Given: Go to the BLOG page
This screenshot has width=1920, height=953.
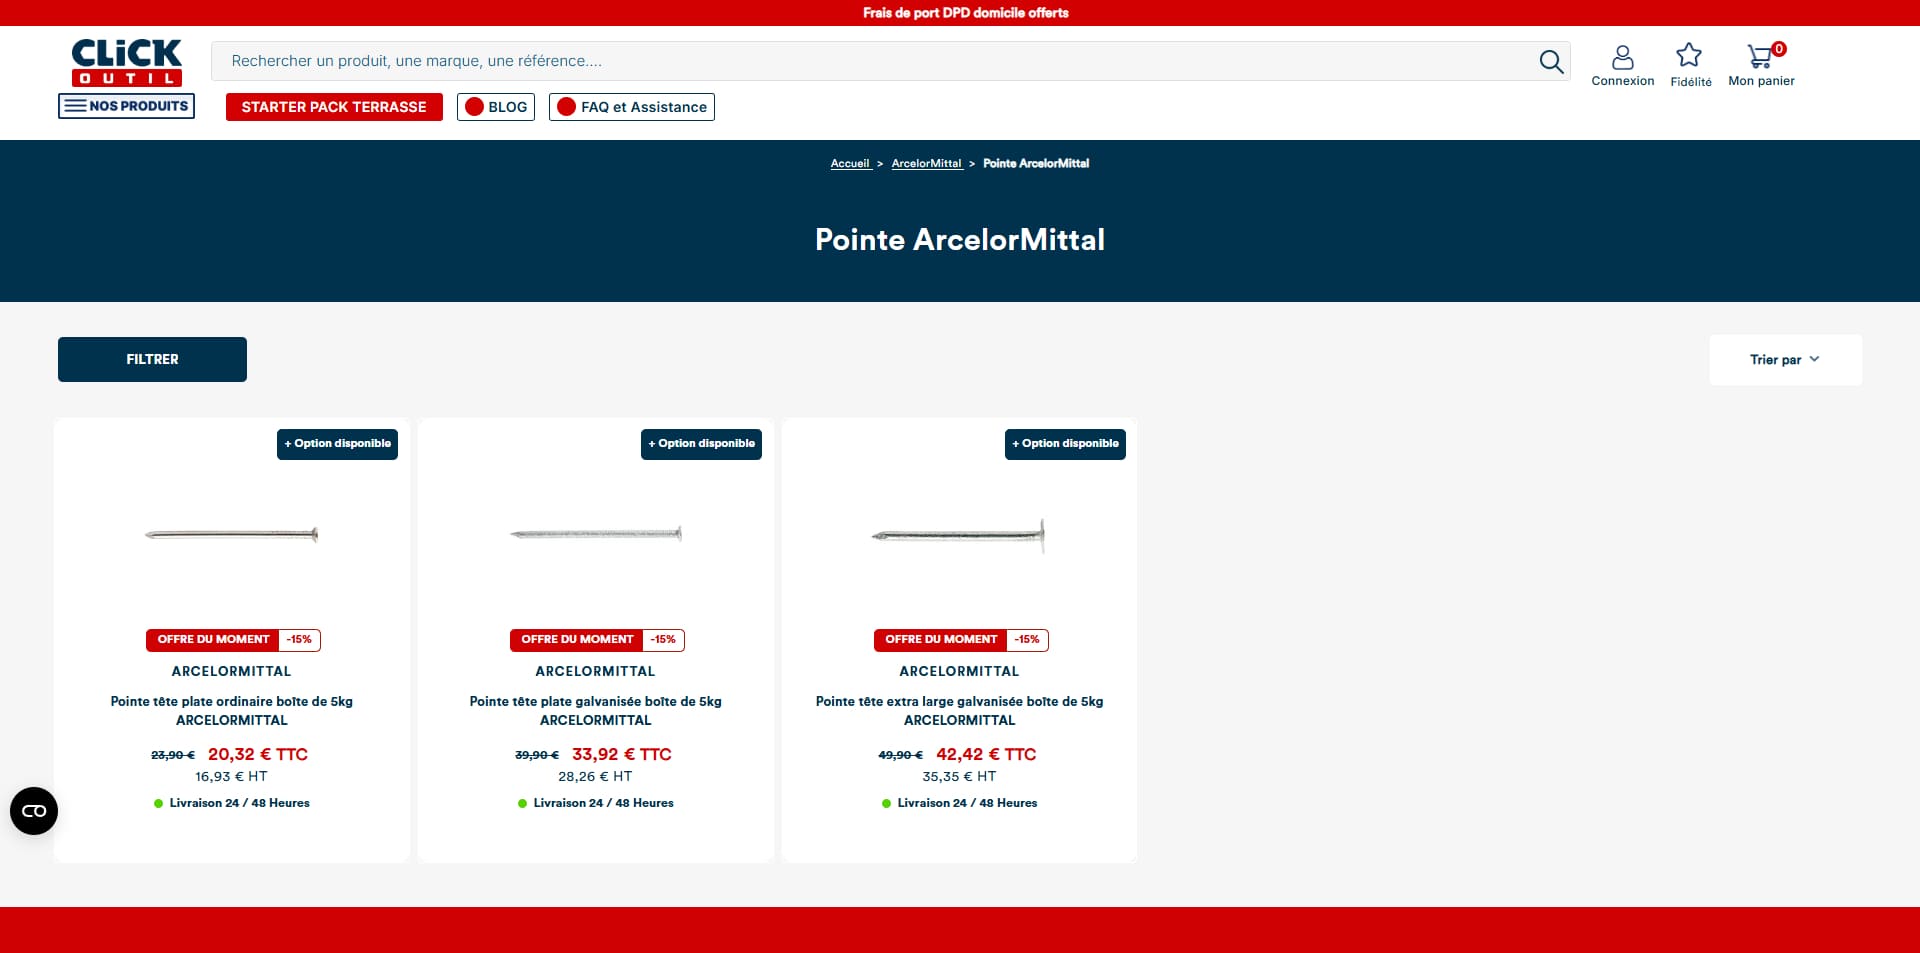Looking at the screenshot, I should coord(496,107).
